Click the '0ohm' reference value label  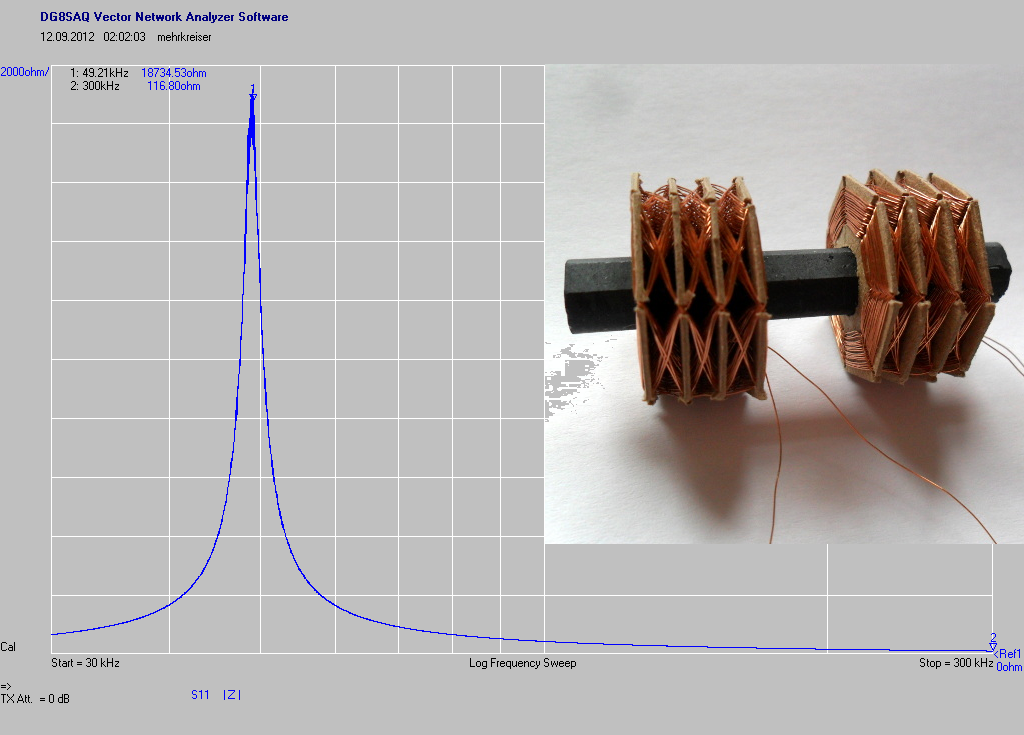pos(1009,667)
